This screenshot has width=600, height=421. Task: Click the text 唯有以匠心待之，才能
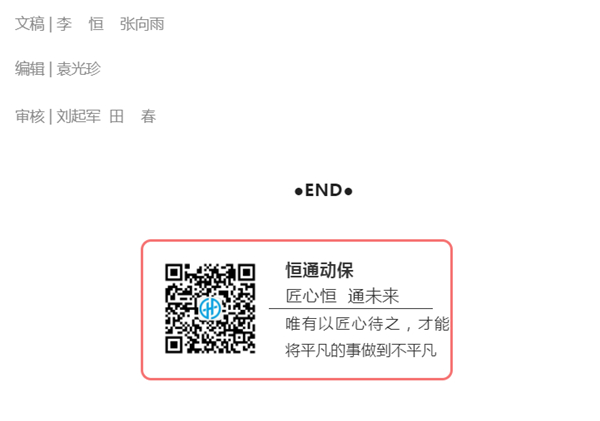367,324
